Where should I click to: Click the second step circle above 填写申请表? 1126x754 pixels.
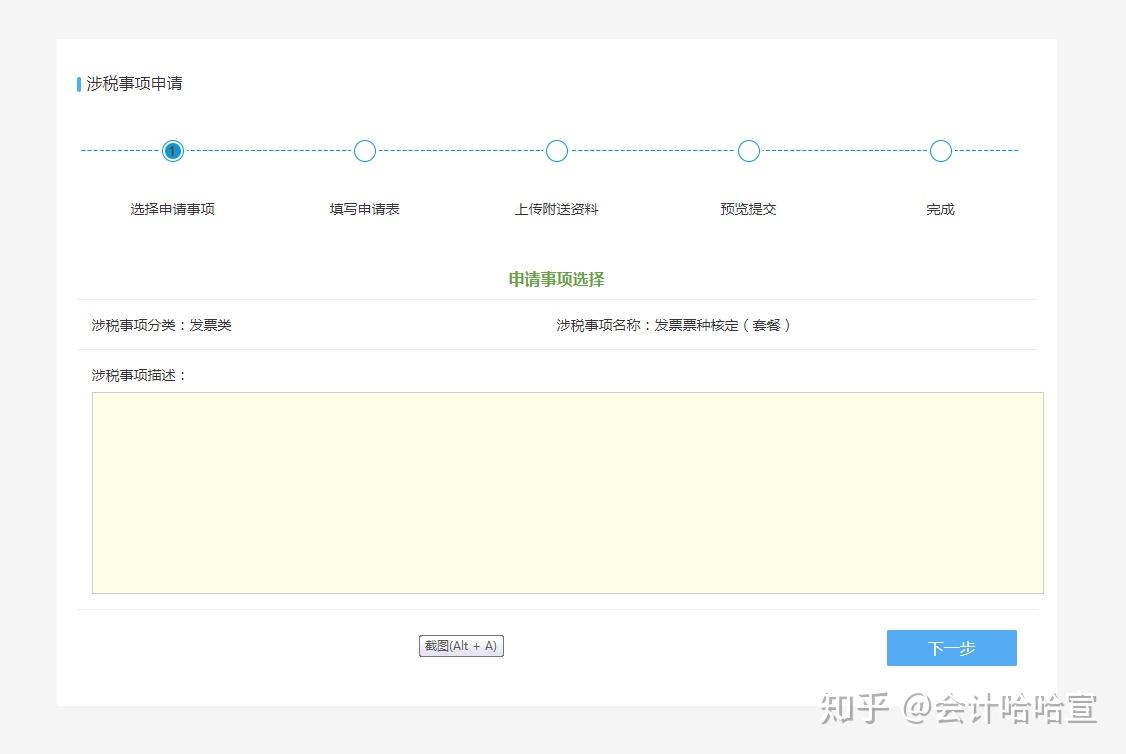[x=365, y=151]
